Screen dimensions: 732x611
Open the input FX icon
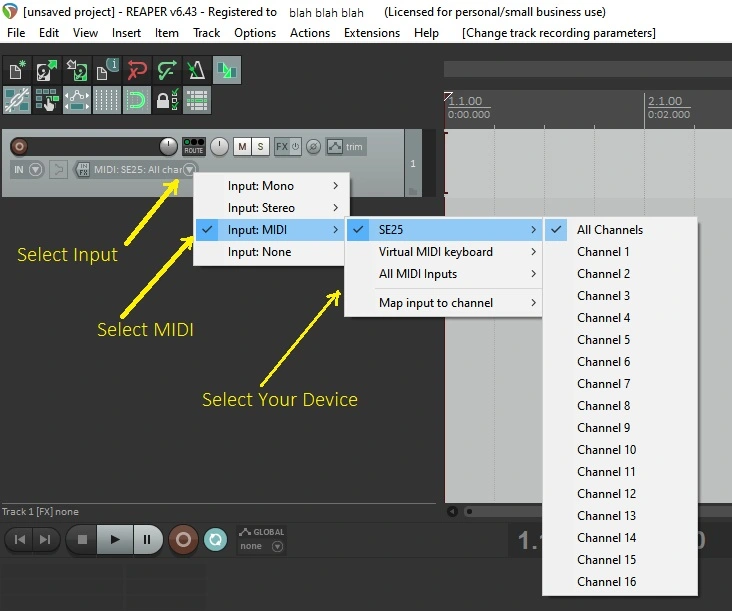pyautogui.click(x=84, y=169)
